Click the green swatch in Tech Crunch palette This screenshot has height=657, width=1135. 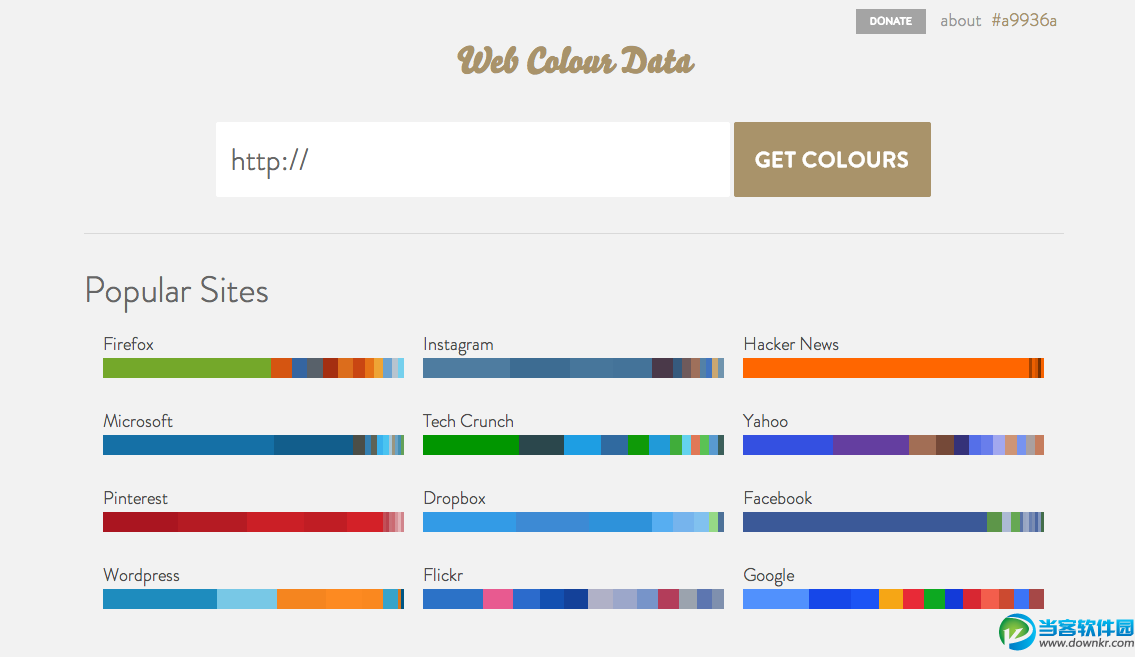[x=470, y=445]
